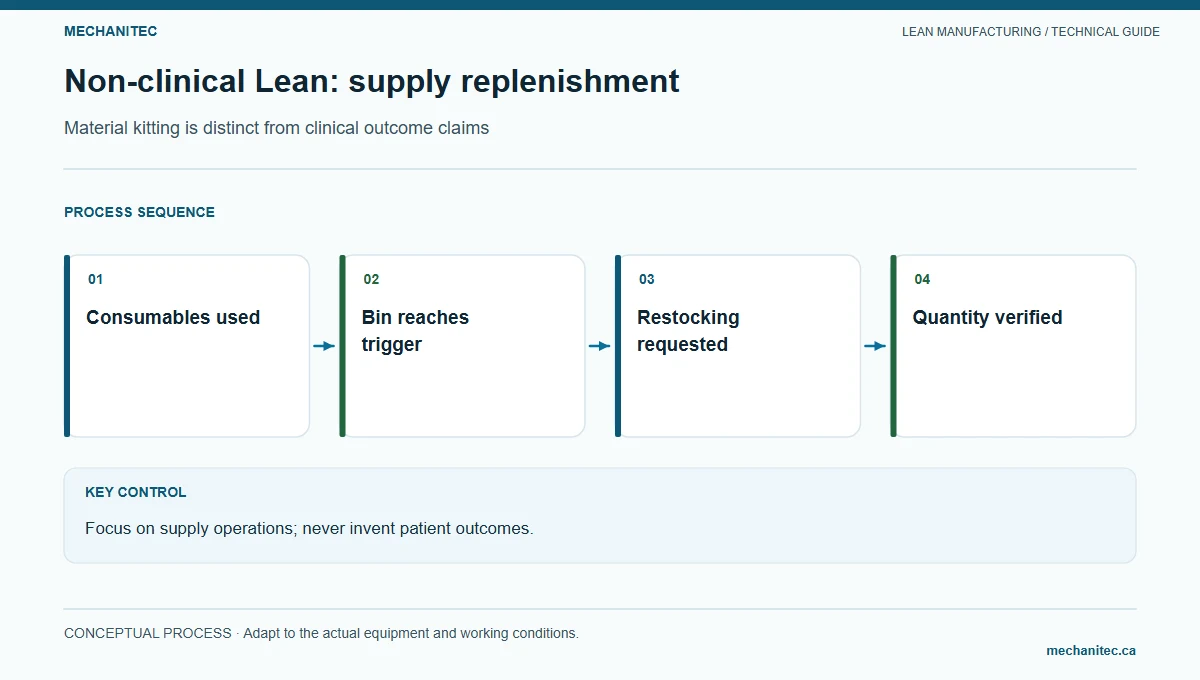
Task: Click arrow between Restocking requested and Quantity verified
Action: (x=876, y=346)
